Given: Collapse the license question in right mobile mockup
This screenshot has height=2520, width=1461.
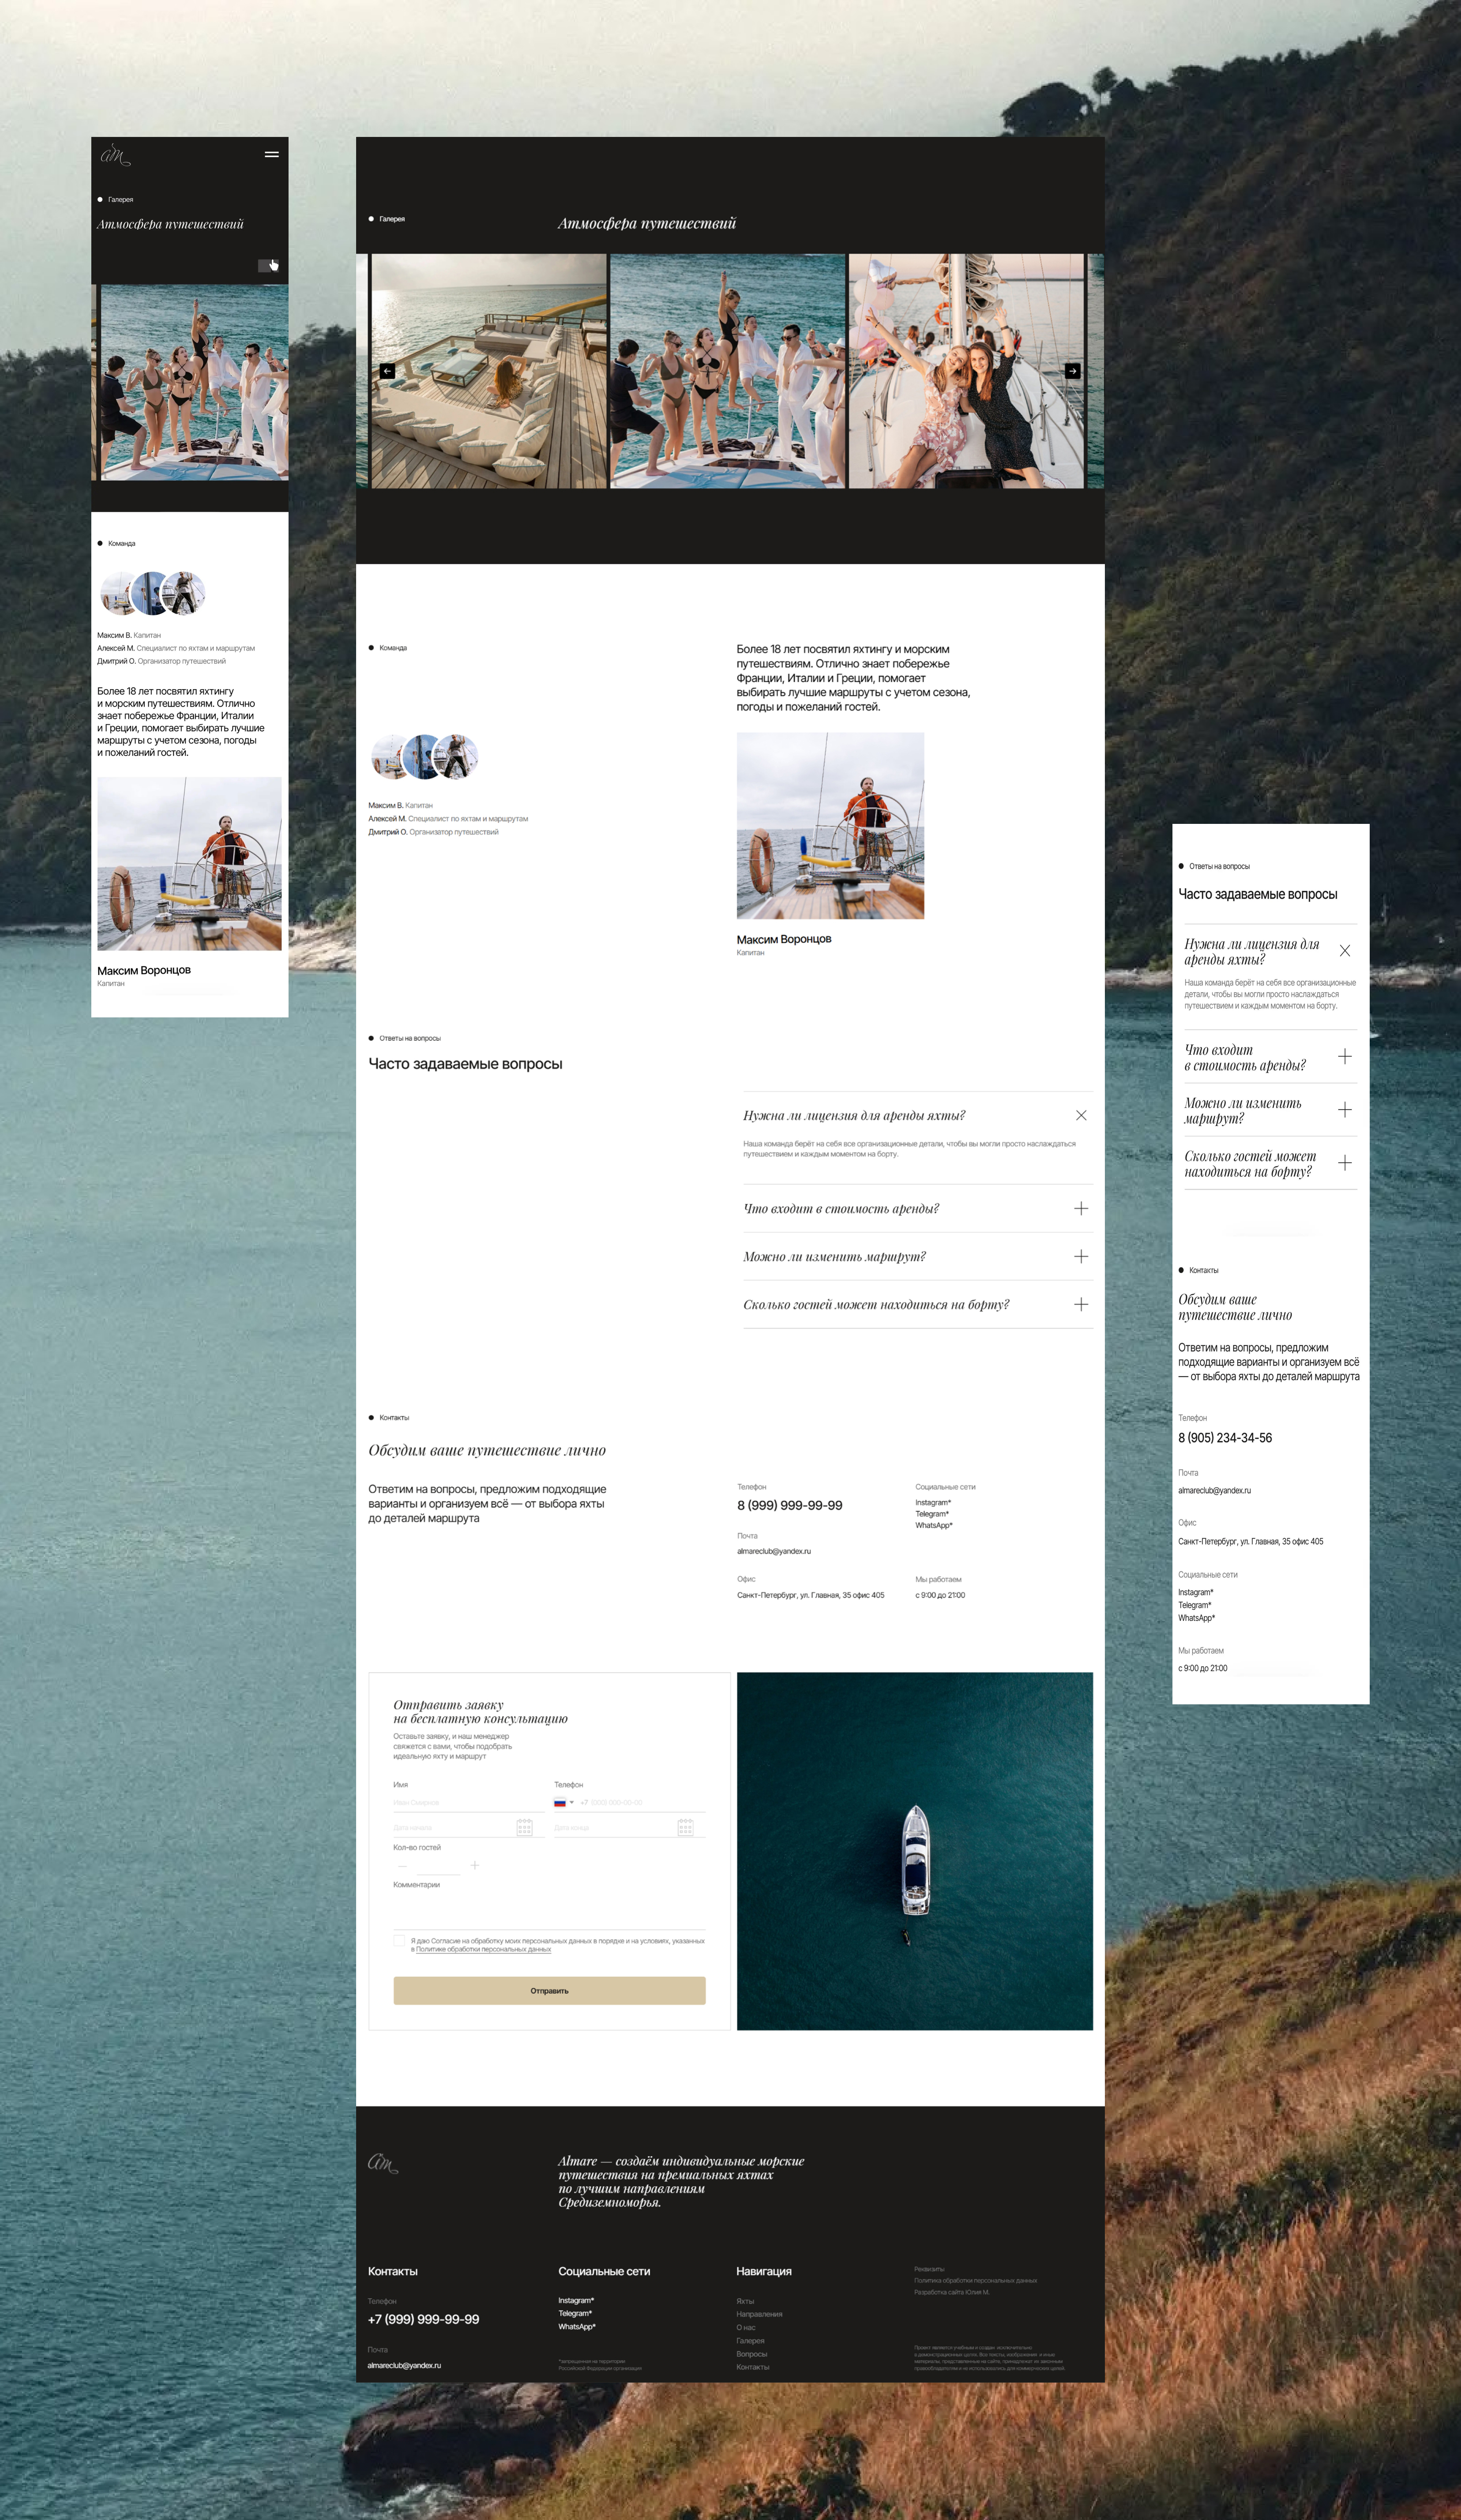Looking at the screenshot, I should pos(1345,951).
